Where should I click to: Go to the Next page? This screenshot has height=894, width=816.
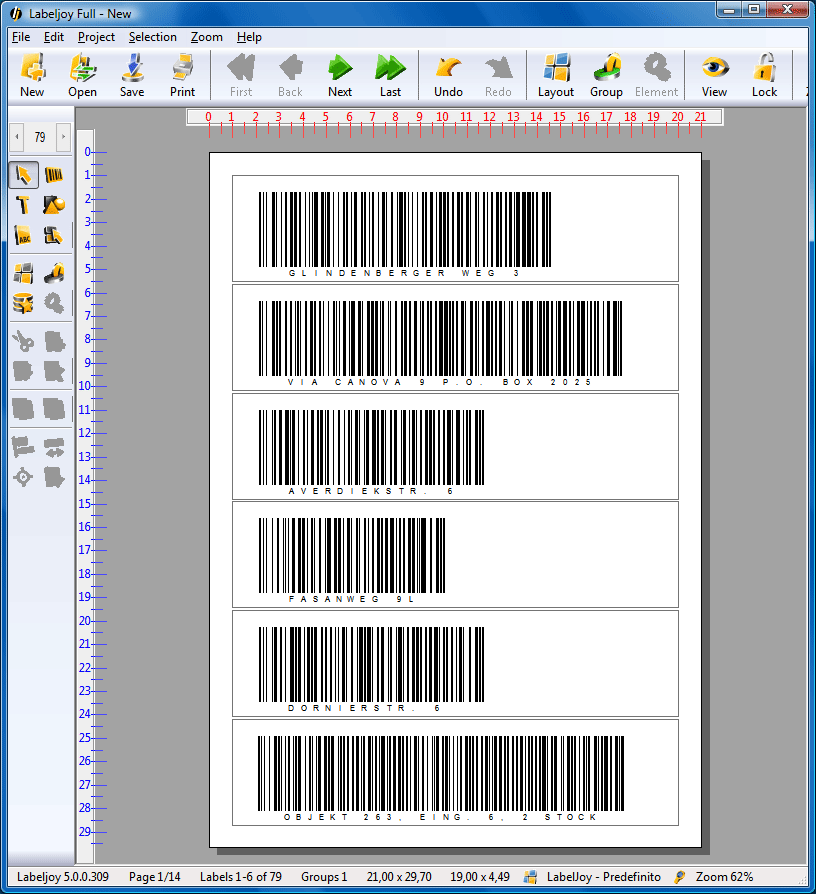(x=340, y=75)
